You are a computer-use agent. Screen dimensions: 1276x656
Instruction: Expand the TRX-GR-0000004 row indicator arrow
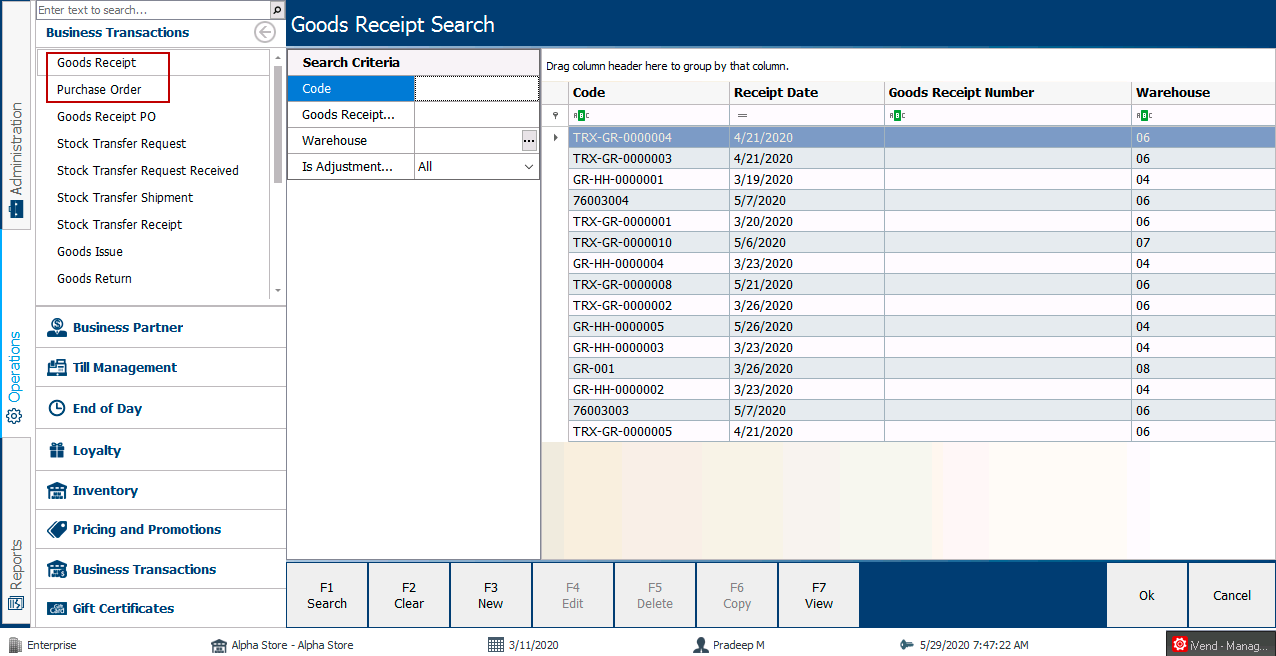pyautogui.click(x=556, y=137)
